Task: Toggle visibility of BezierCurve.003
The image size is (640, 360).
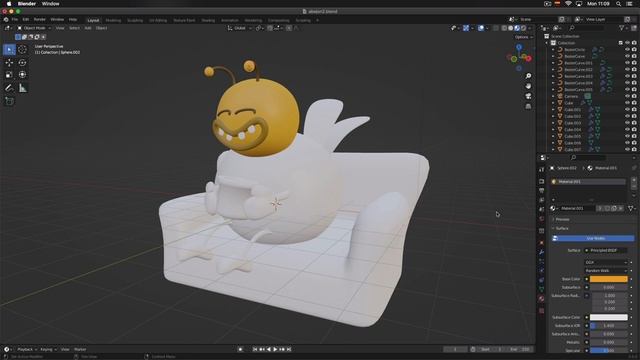Action: click(x=627, y=76)
